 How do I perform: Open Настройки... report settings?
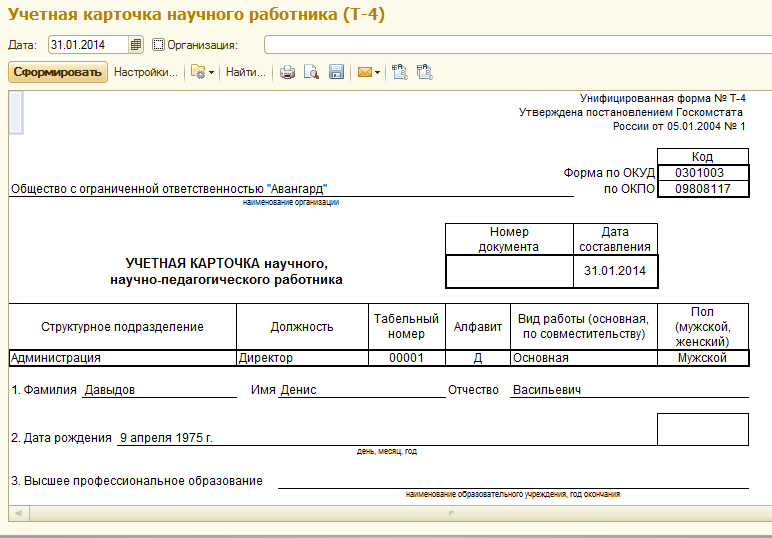146,72
